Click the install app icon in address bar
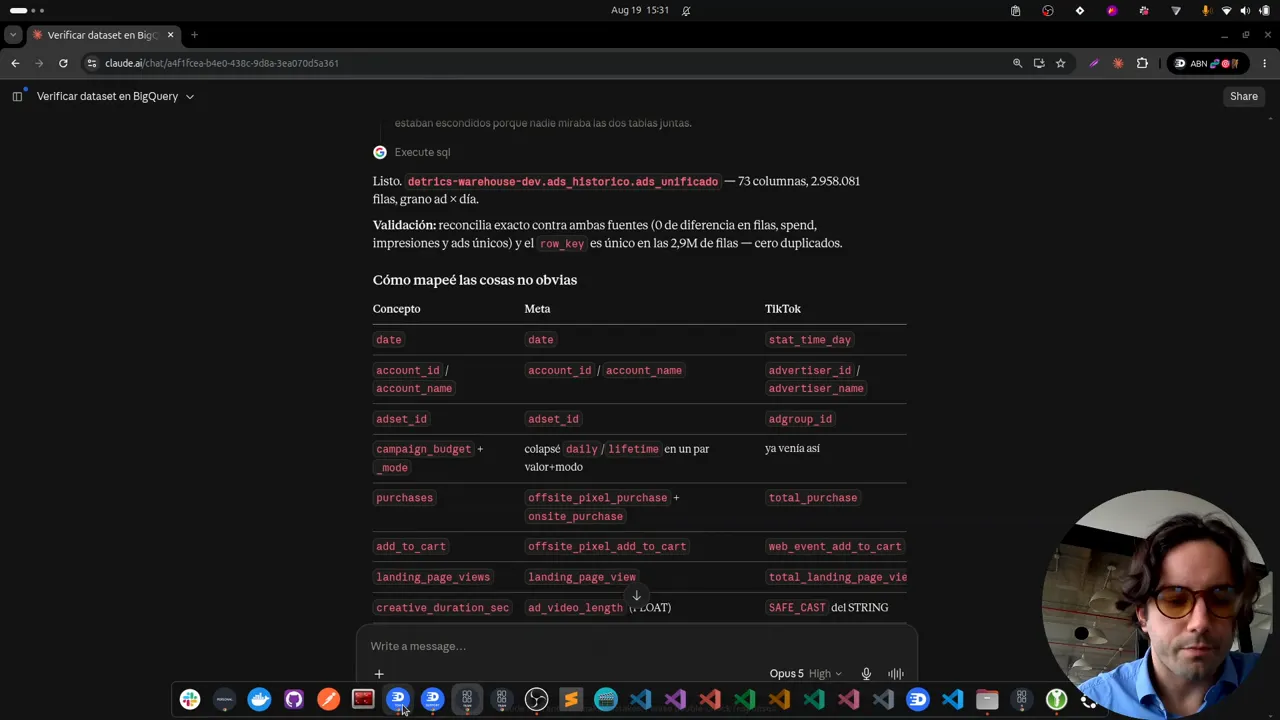The width and height of the screenshot is (1280, 720). (x=1039, y=63)
